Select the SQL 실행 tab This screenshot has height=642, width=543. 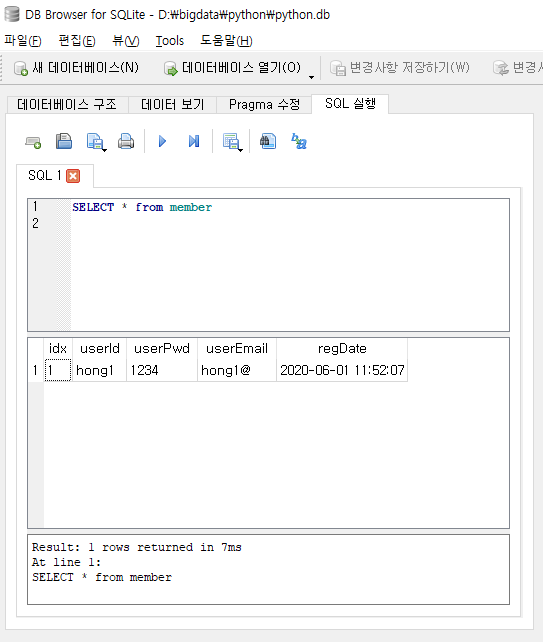(351, 103)
